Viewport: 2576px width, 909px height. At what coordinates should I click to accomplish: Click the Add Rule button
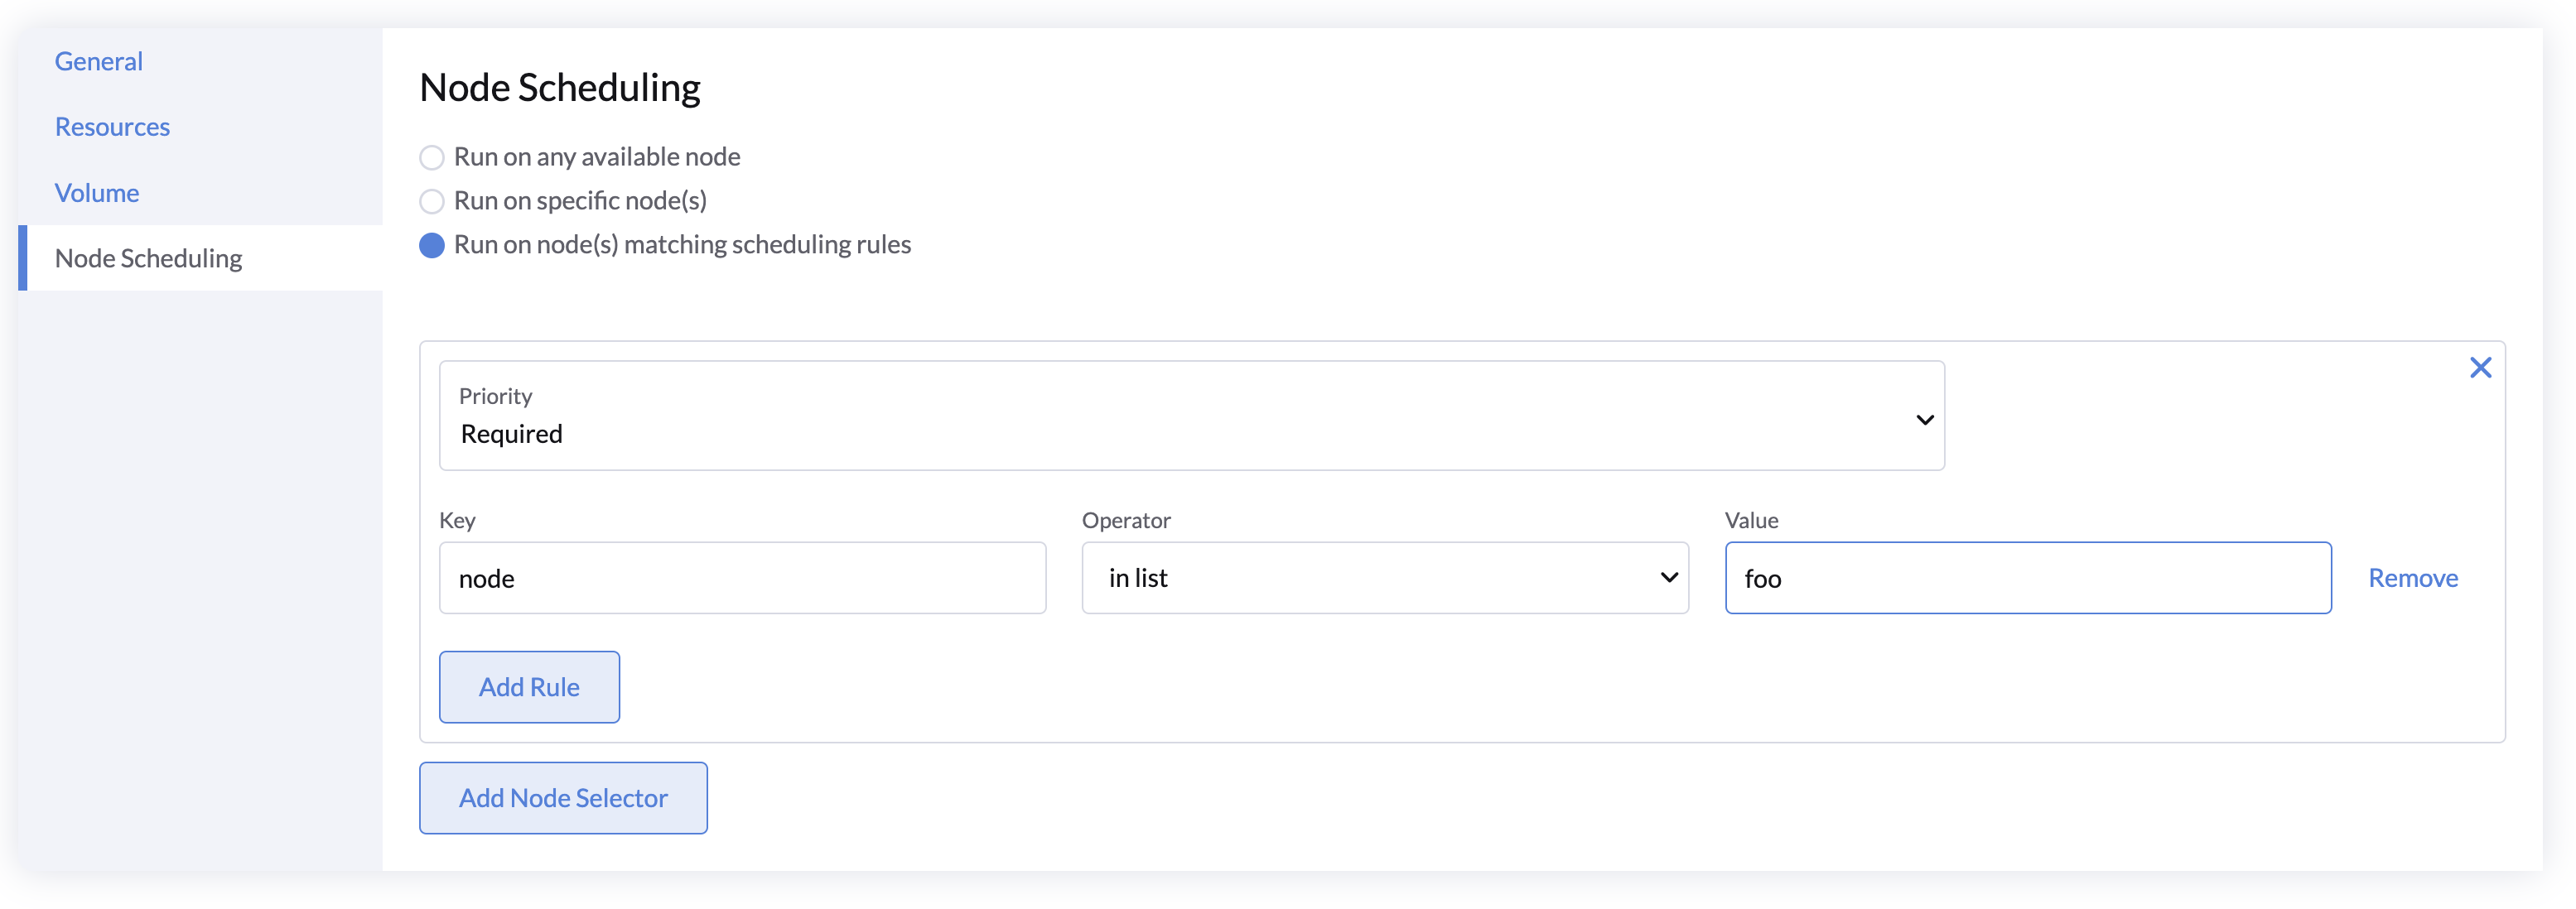pos(529,685)
